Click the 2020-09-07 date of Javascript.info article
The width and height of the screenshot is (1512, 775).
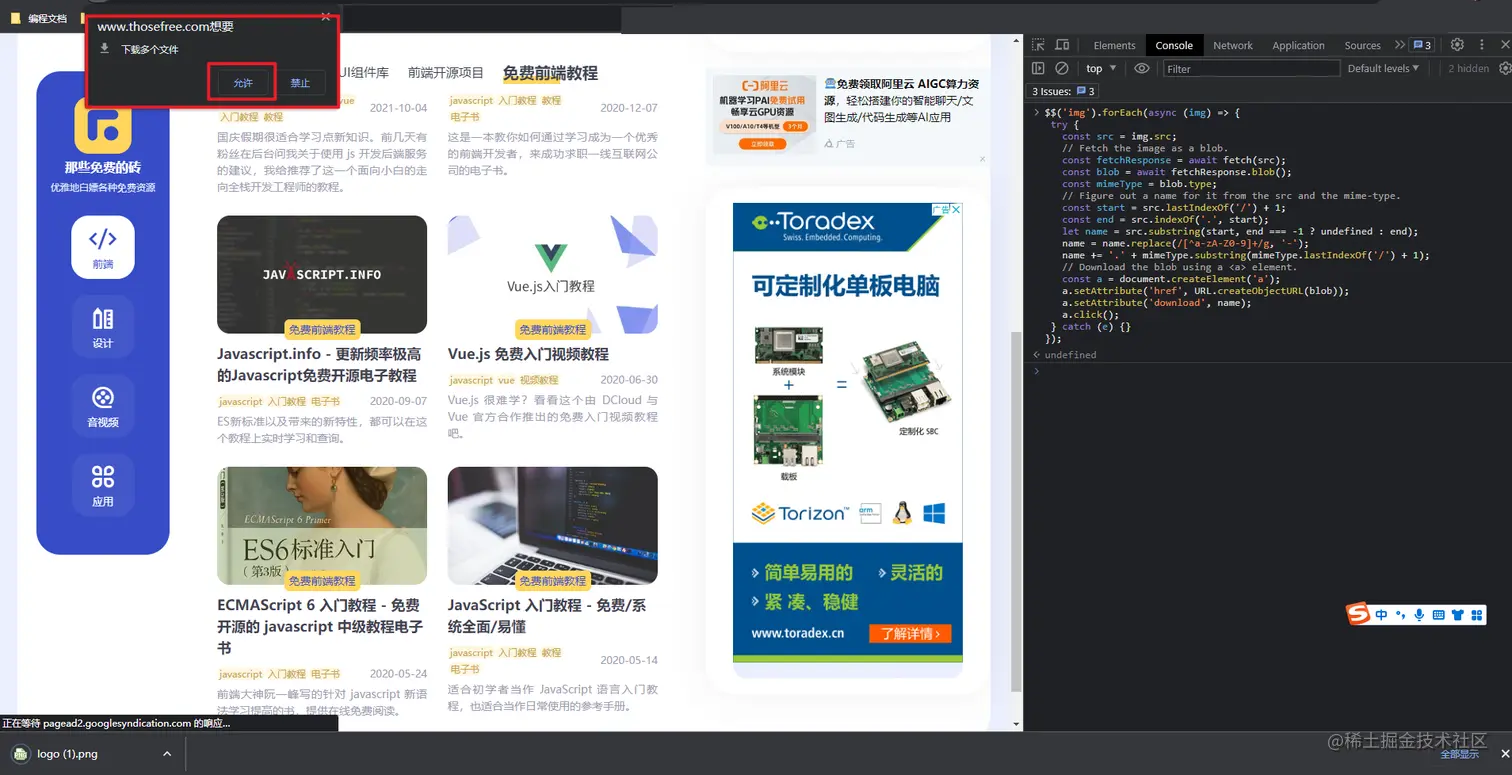click(x=398, y=401)
